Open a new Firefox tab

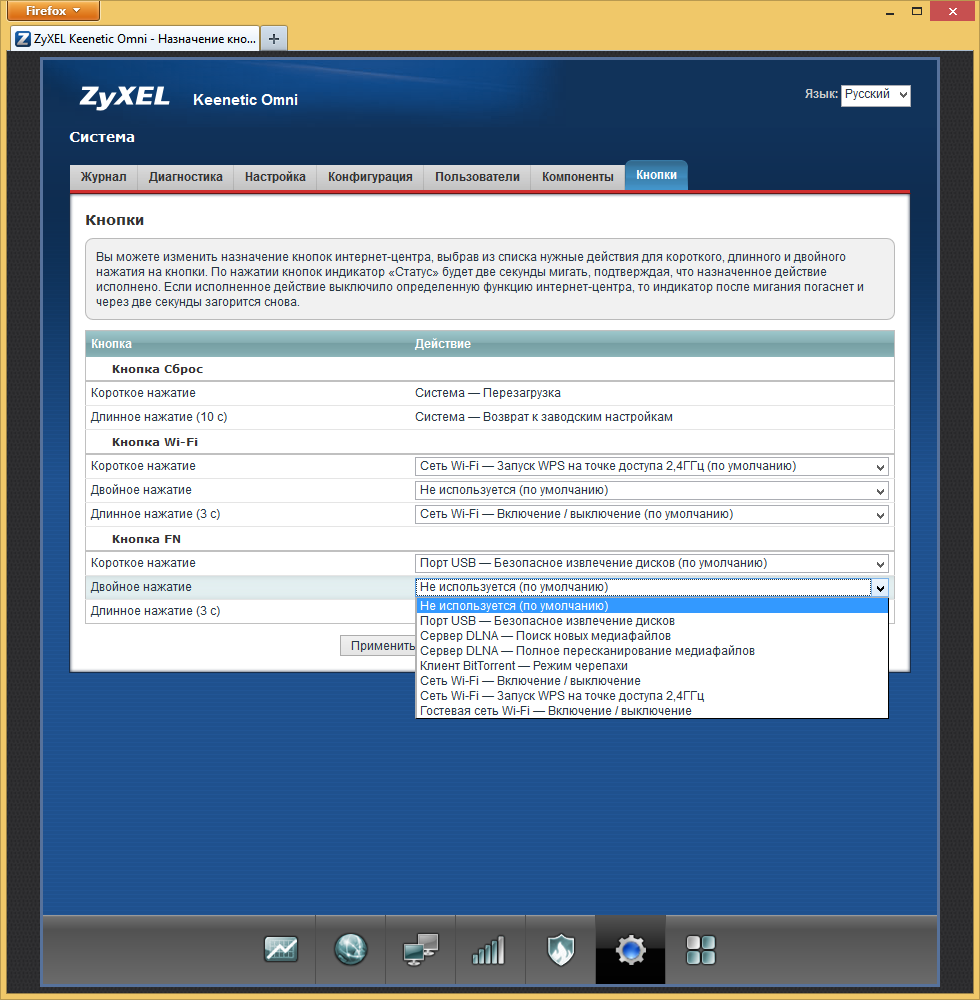(274, 39)
